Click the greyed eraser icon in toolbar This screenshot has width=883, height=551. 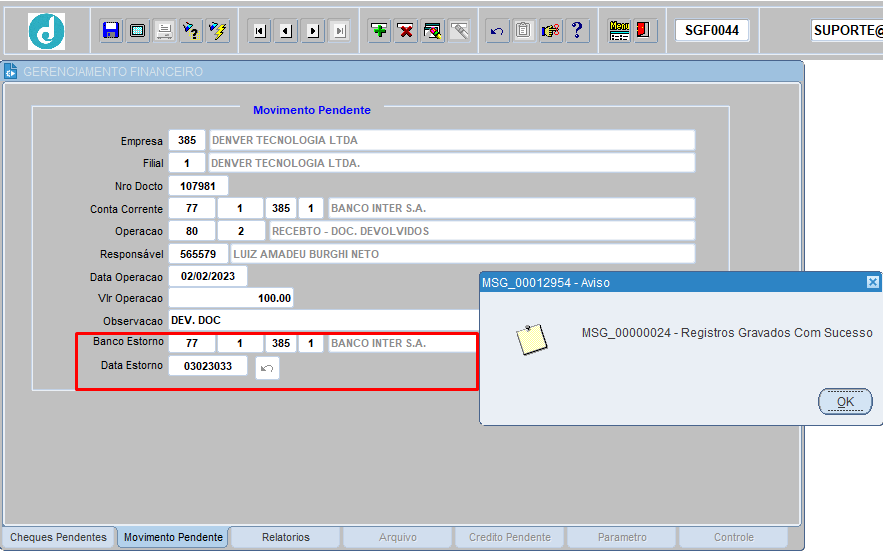click(x=460, y=30)
